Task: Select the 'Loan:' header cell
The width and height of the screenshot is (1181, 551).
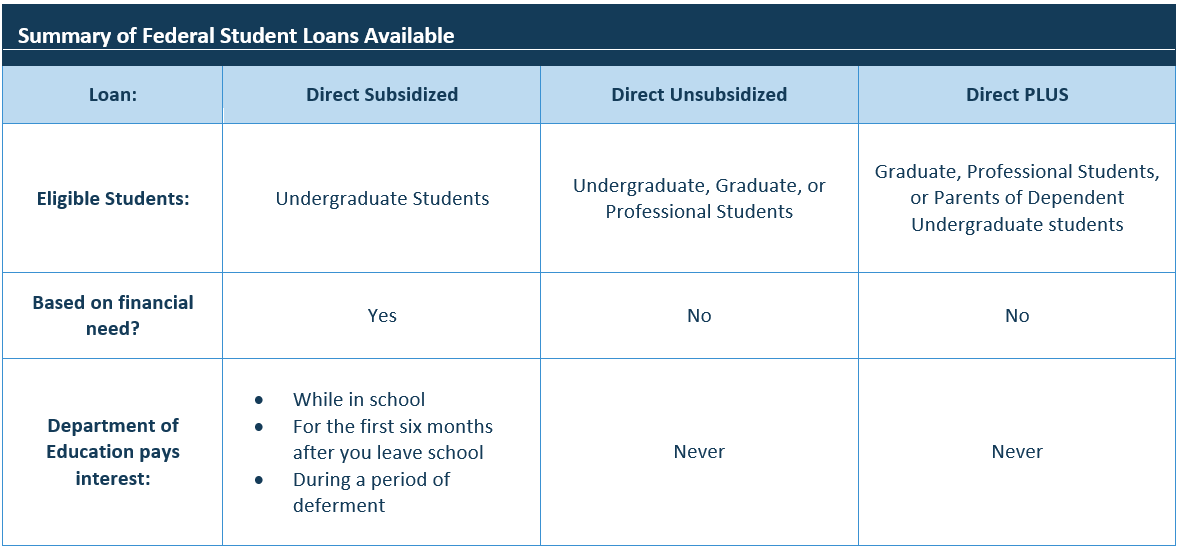Action: (x=112, y=95)
